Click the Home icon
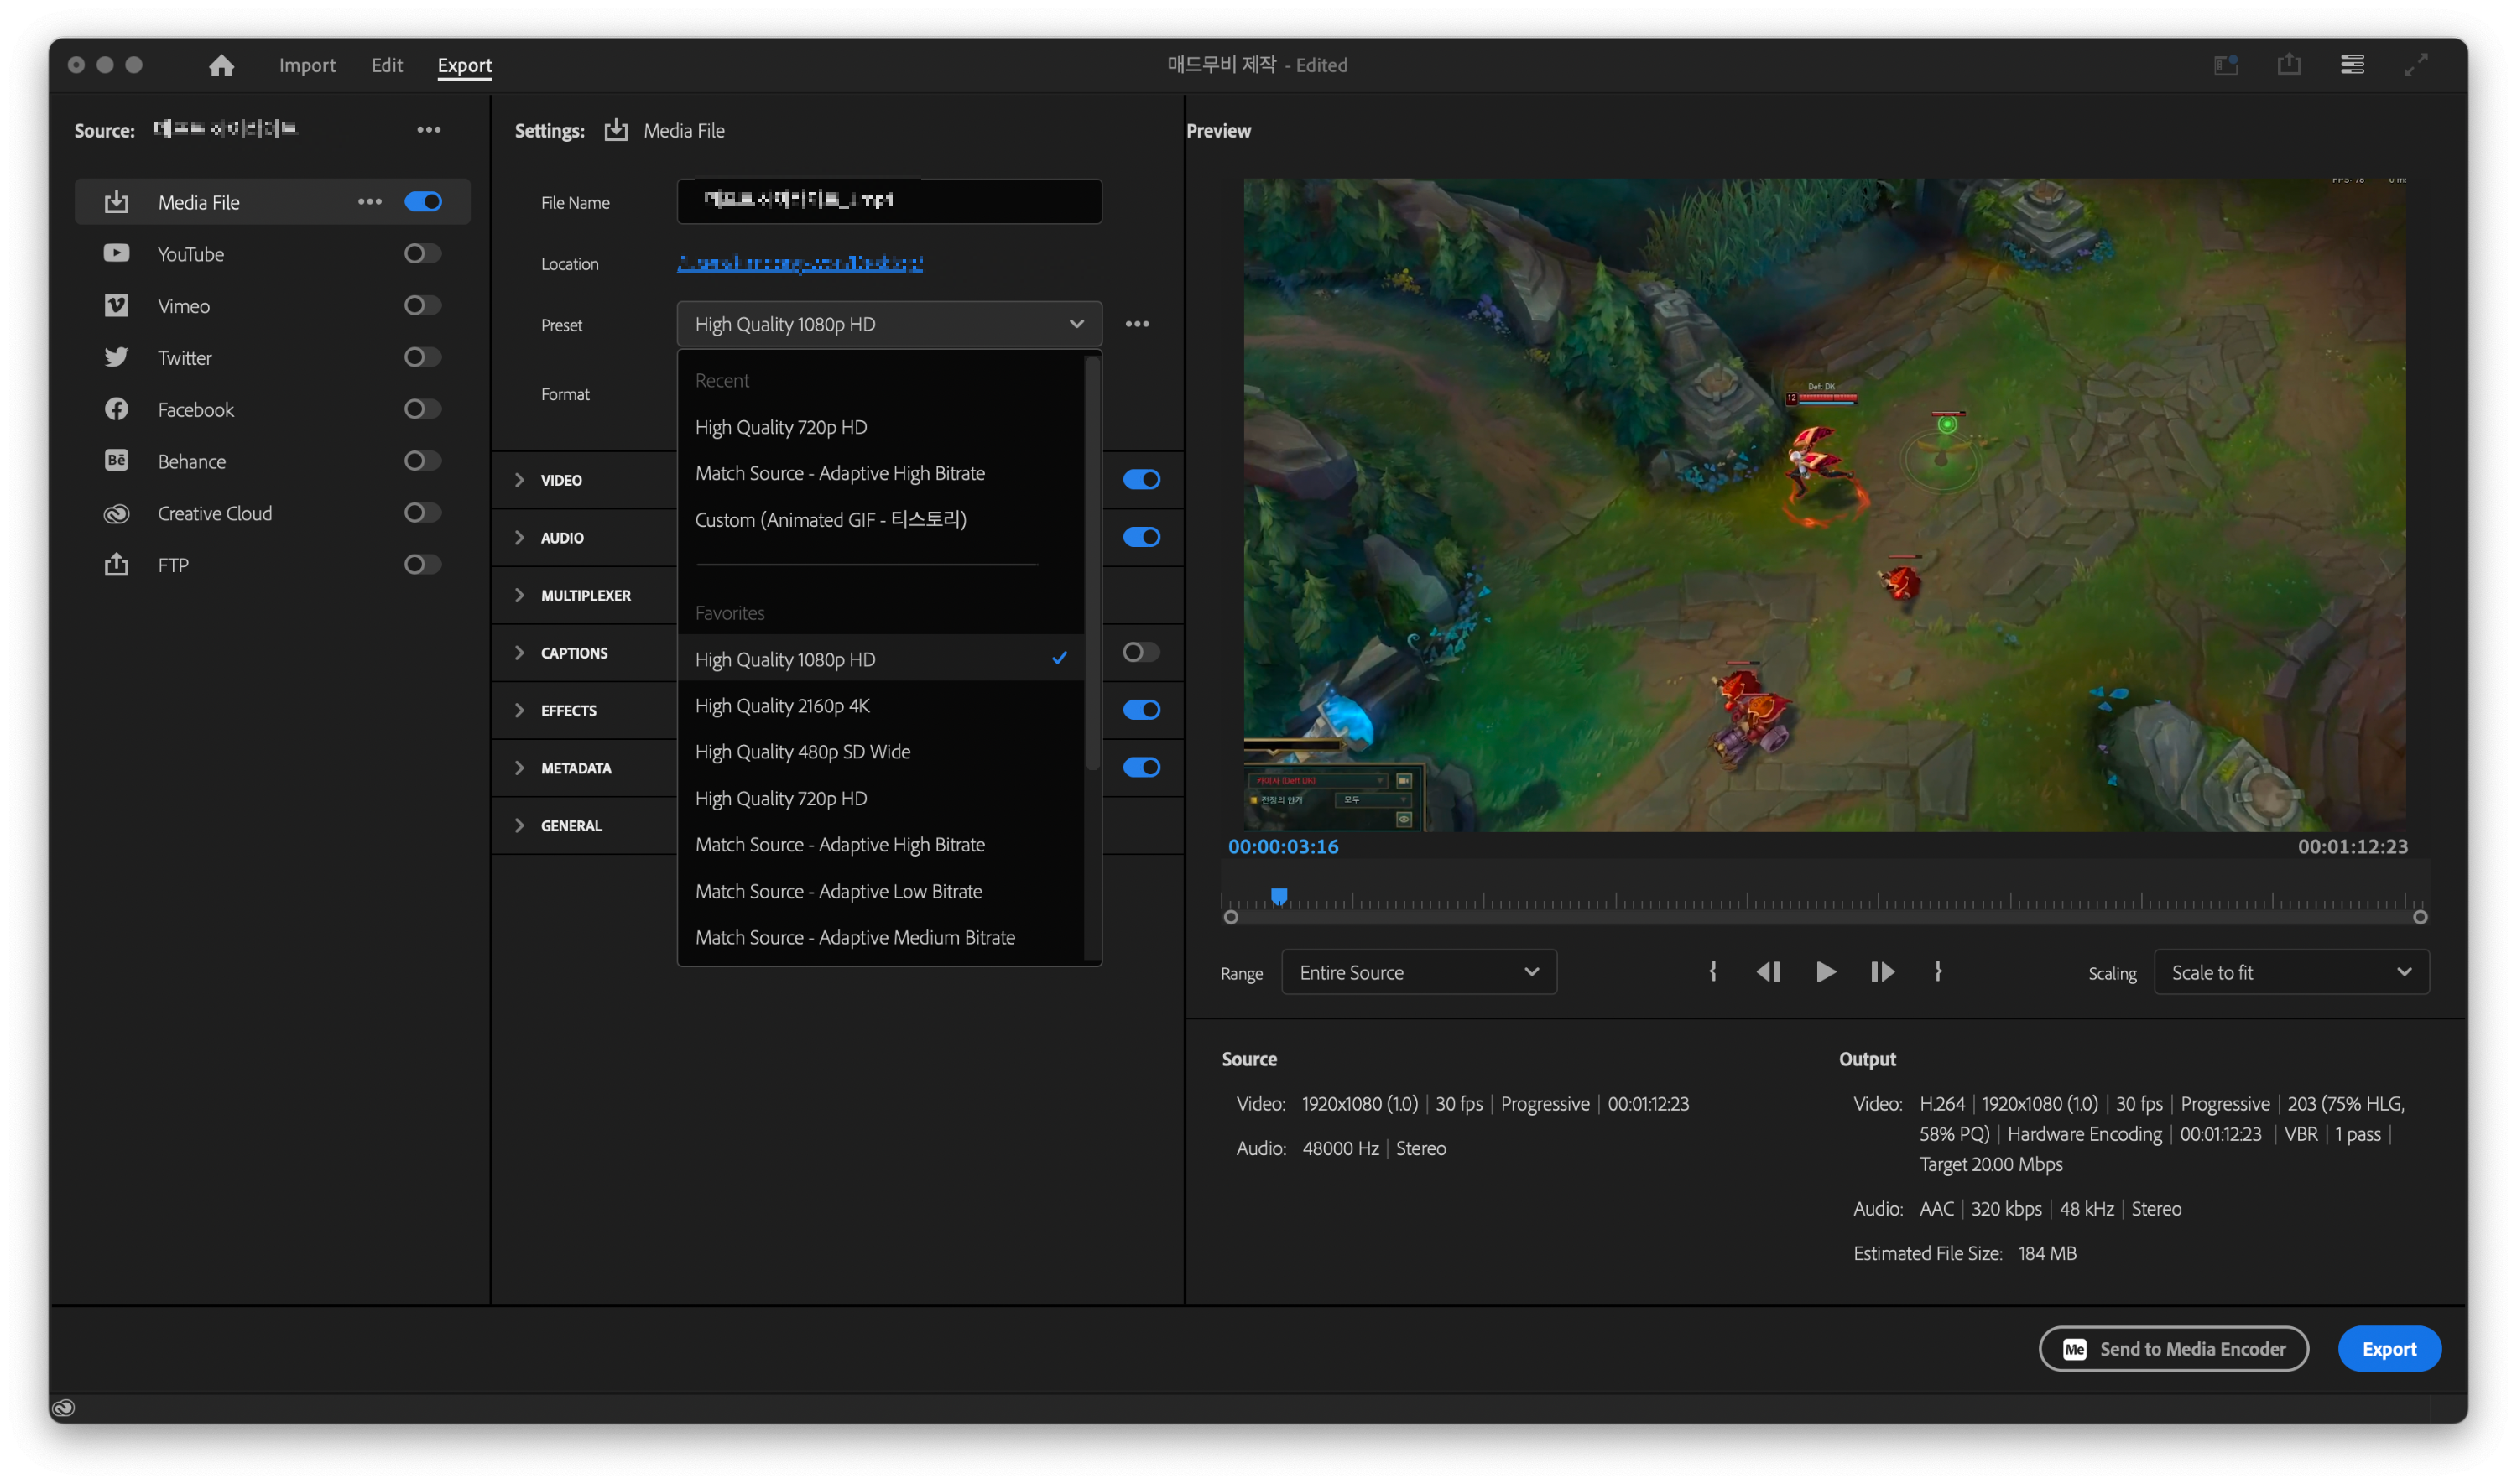 (221, 65)
